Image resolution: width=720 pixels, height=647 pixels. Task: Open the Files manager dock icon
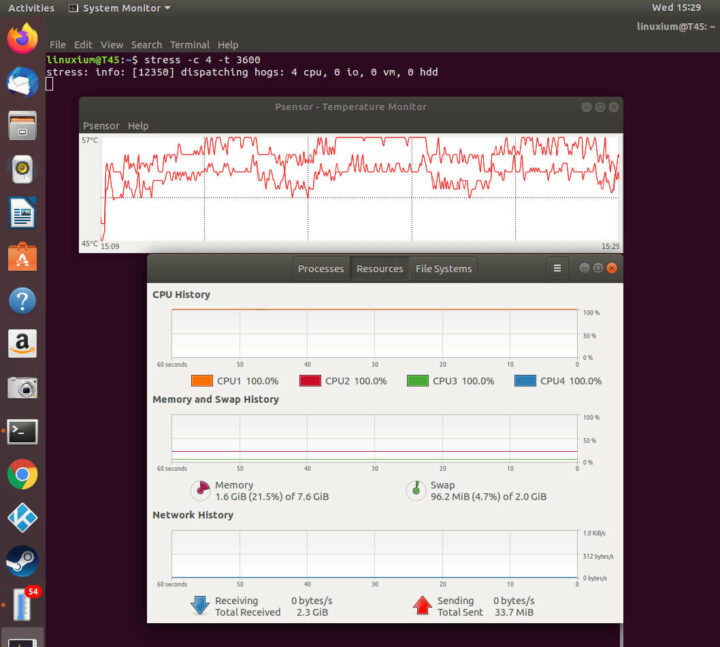[x=22, y=126]
